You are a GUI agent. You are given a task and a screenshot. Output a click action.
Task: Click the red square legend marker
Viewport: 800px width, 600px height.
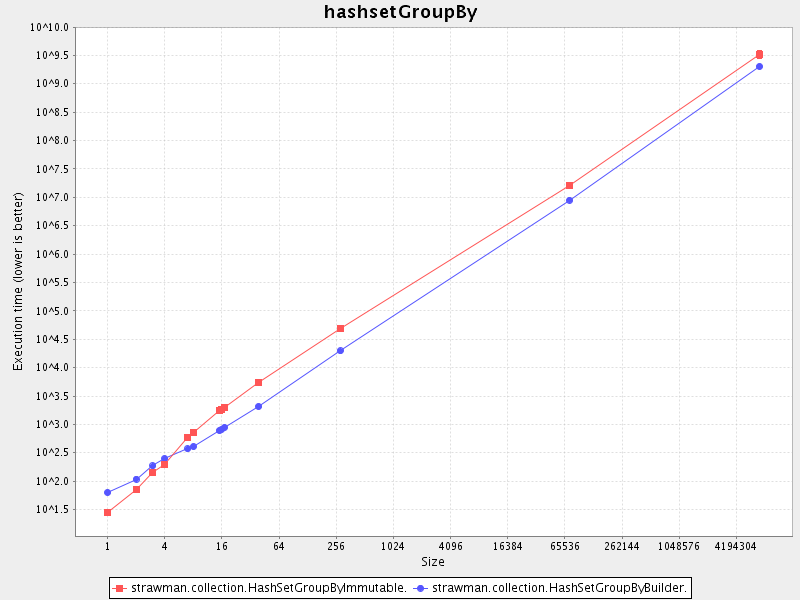[x=120, y=588]
